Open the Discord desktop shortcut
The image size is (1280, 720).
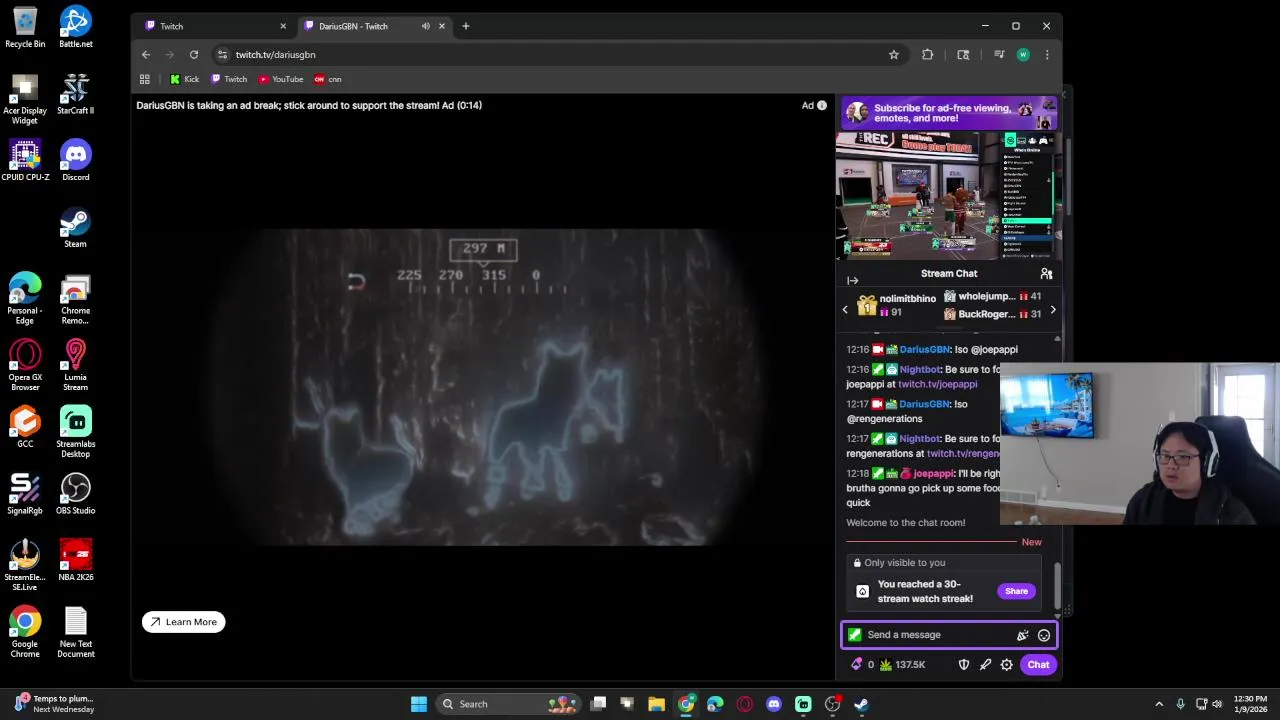point(75,160)
